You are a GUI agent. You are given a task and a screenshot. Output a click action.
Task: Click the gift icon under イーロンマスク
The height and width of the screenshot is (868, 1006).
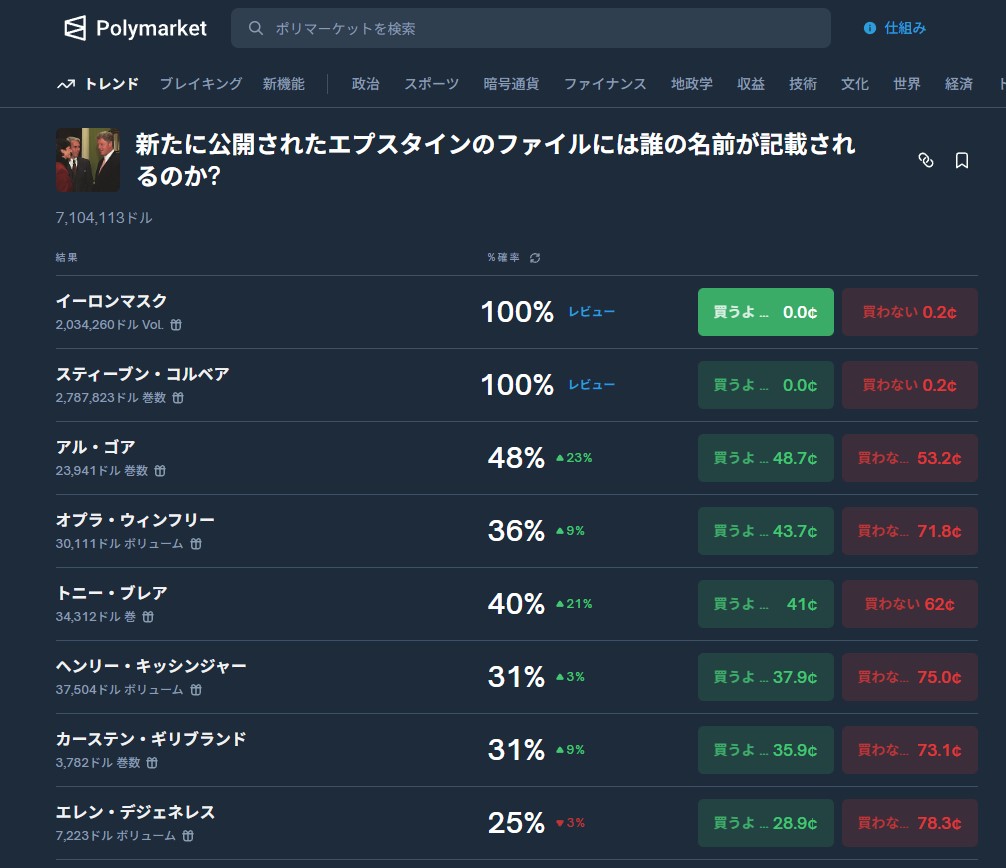[176, 325]
